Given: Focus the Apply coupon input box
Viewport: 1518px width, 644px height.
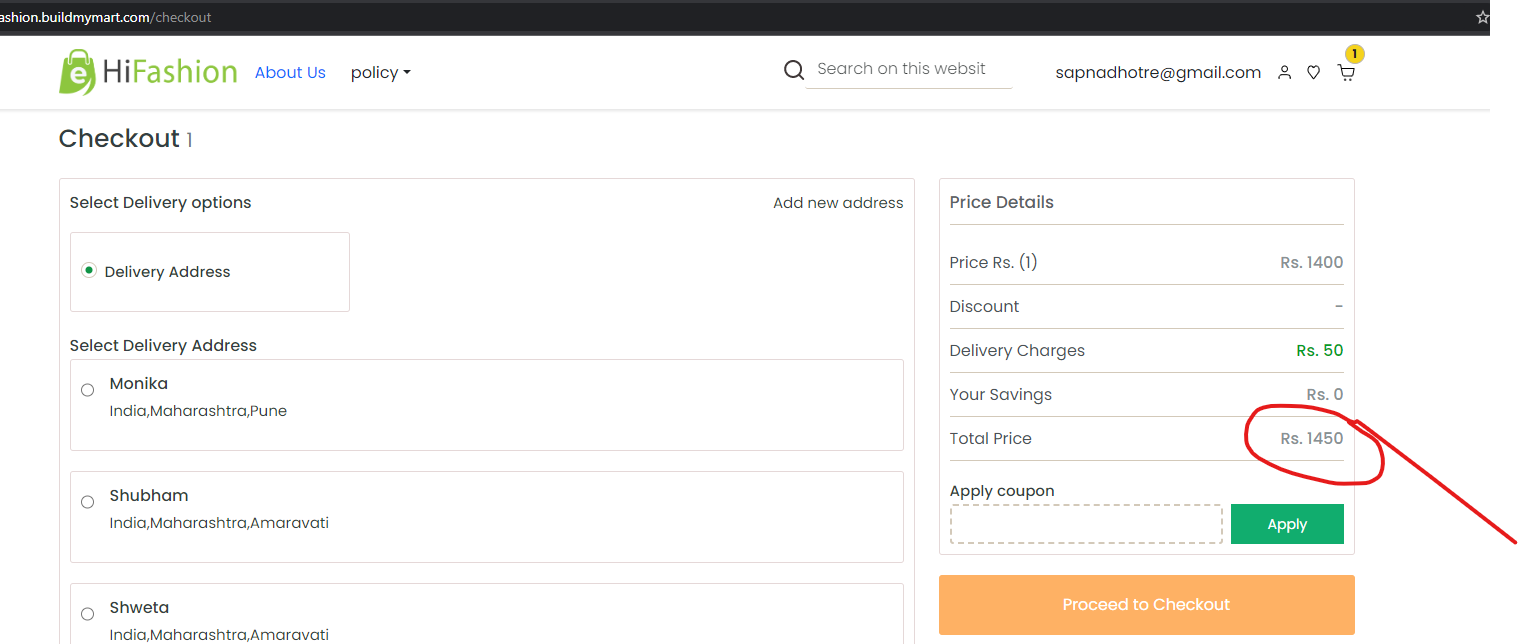Looking at the screenshot, I should click(1086, 524).
